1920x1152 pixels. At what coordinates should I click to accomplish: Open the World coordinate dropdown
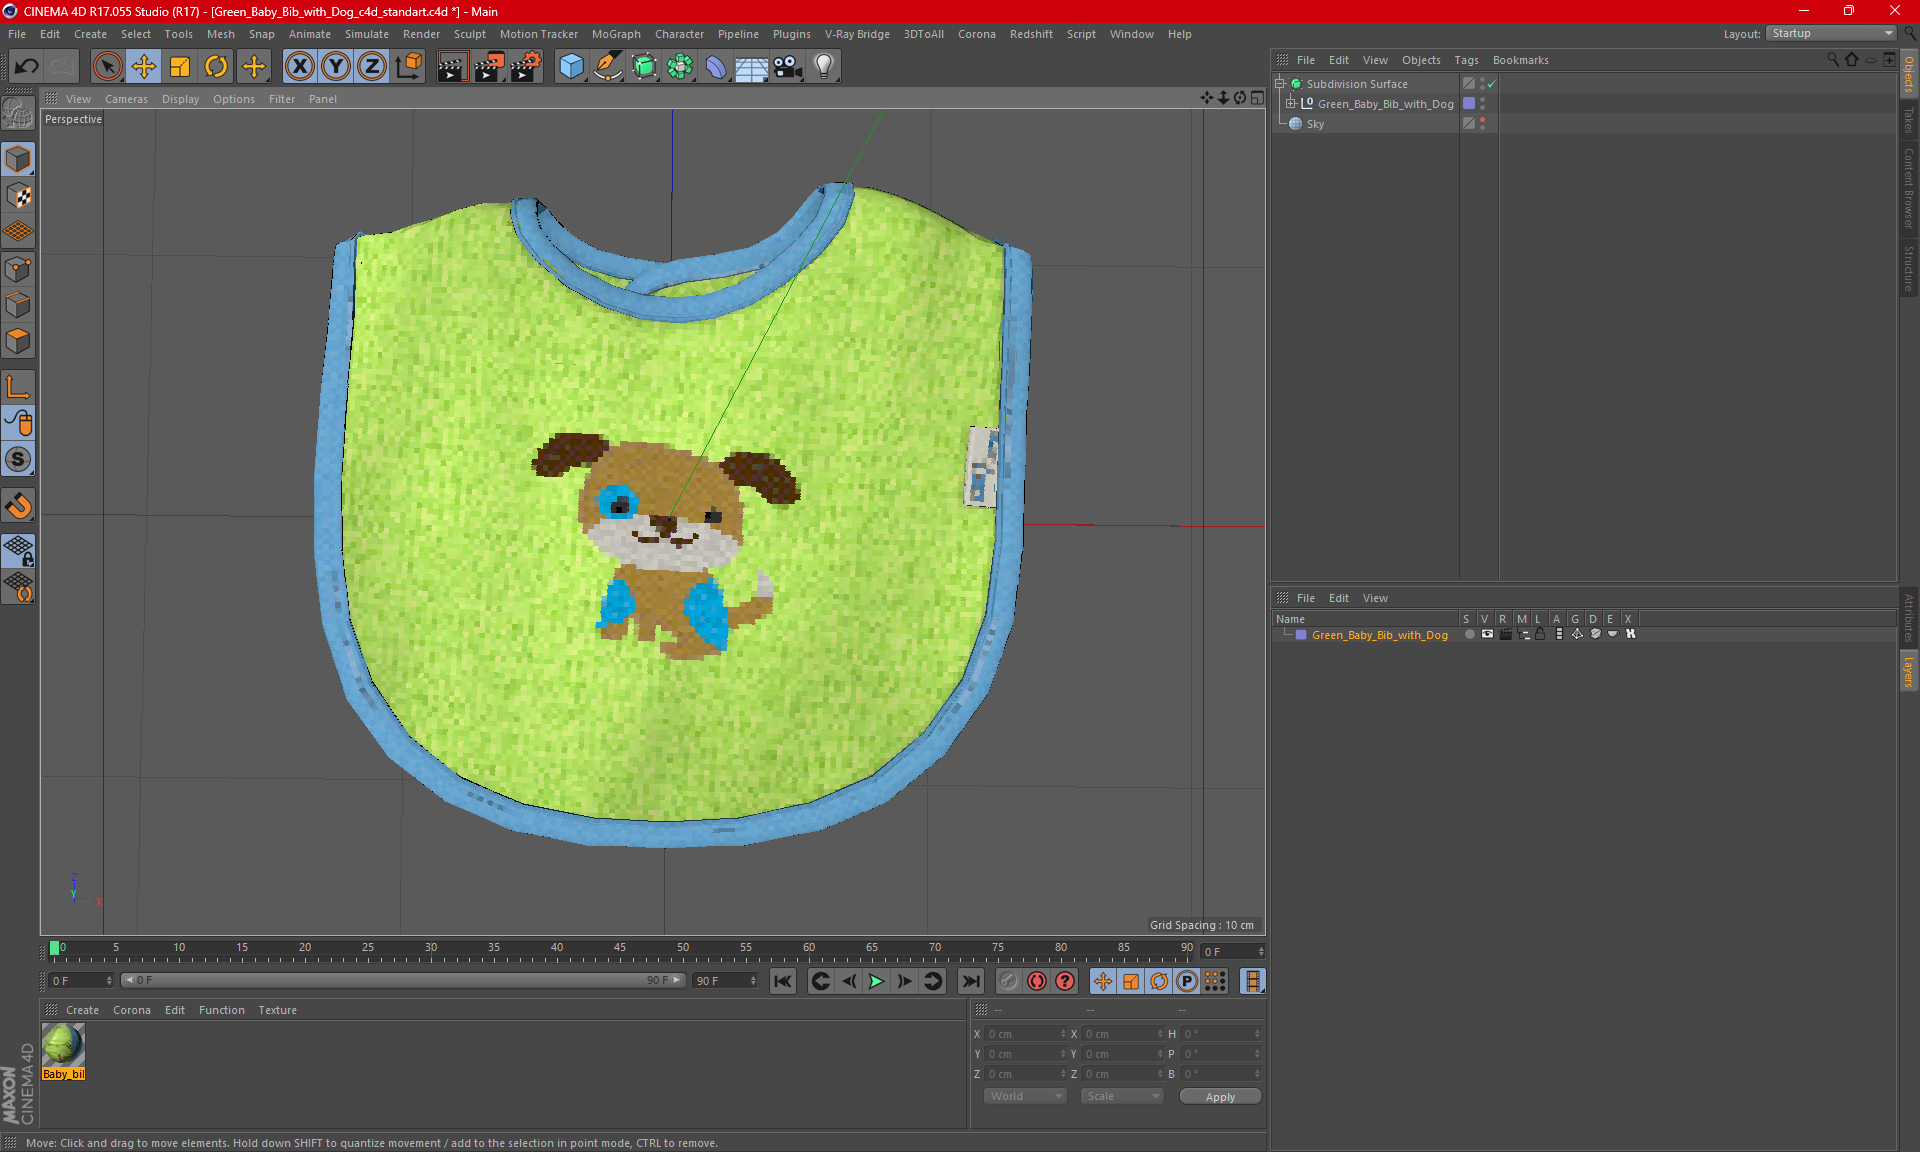1025,1096
